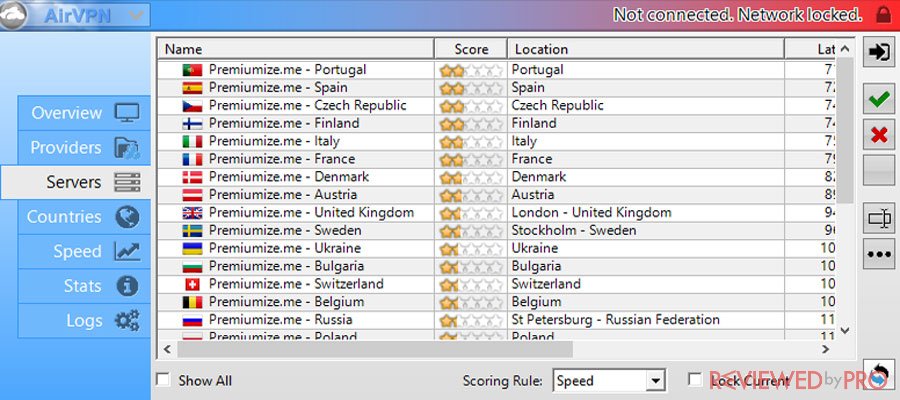The height and width of the screenshot is (400, 900).
Task: Click the Finland flag icon
Action: (x=192, y=123)
